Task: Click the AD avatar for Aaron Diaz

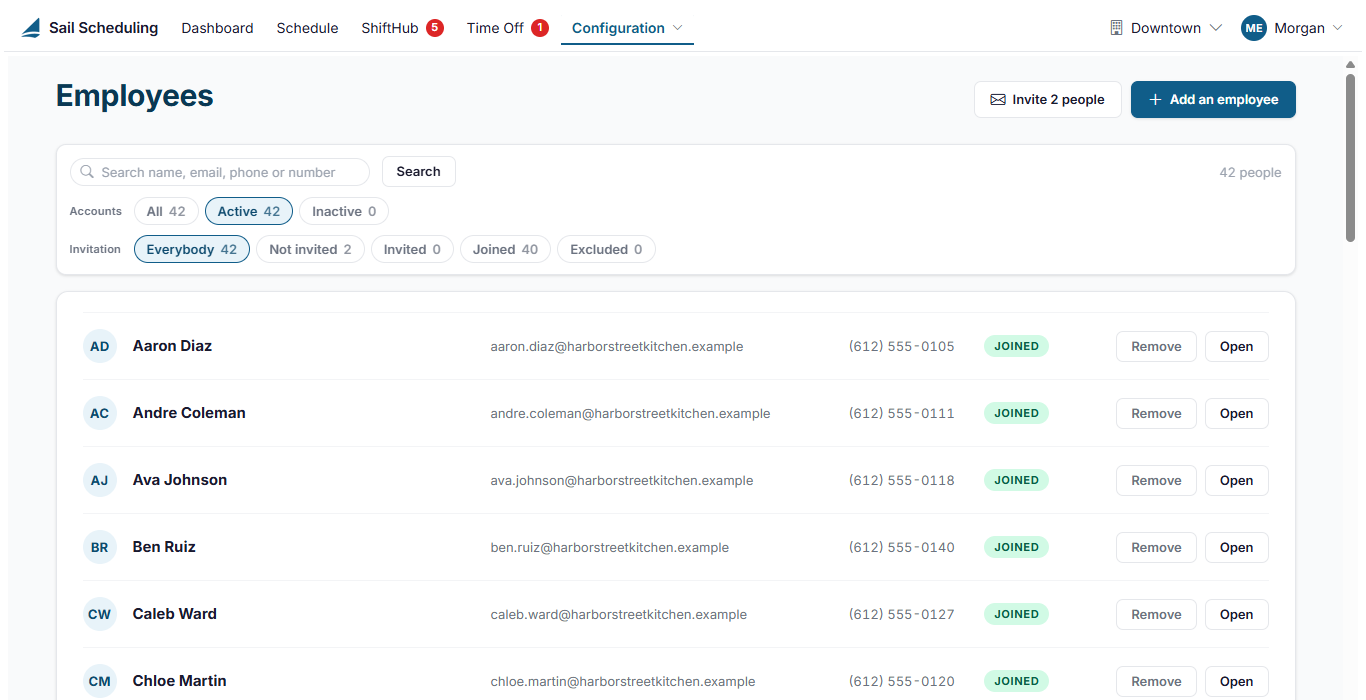Action: pos(100,347)
